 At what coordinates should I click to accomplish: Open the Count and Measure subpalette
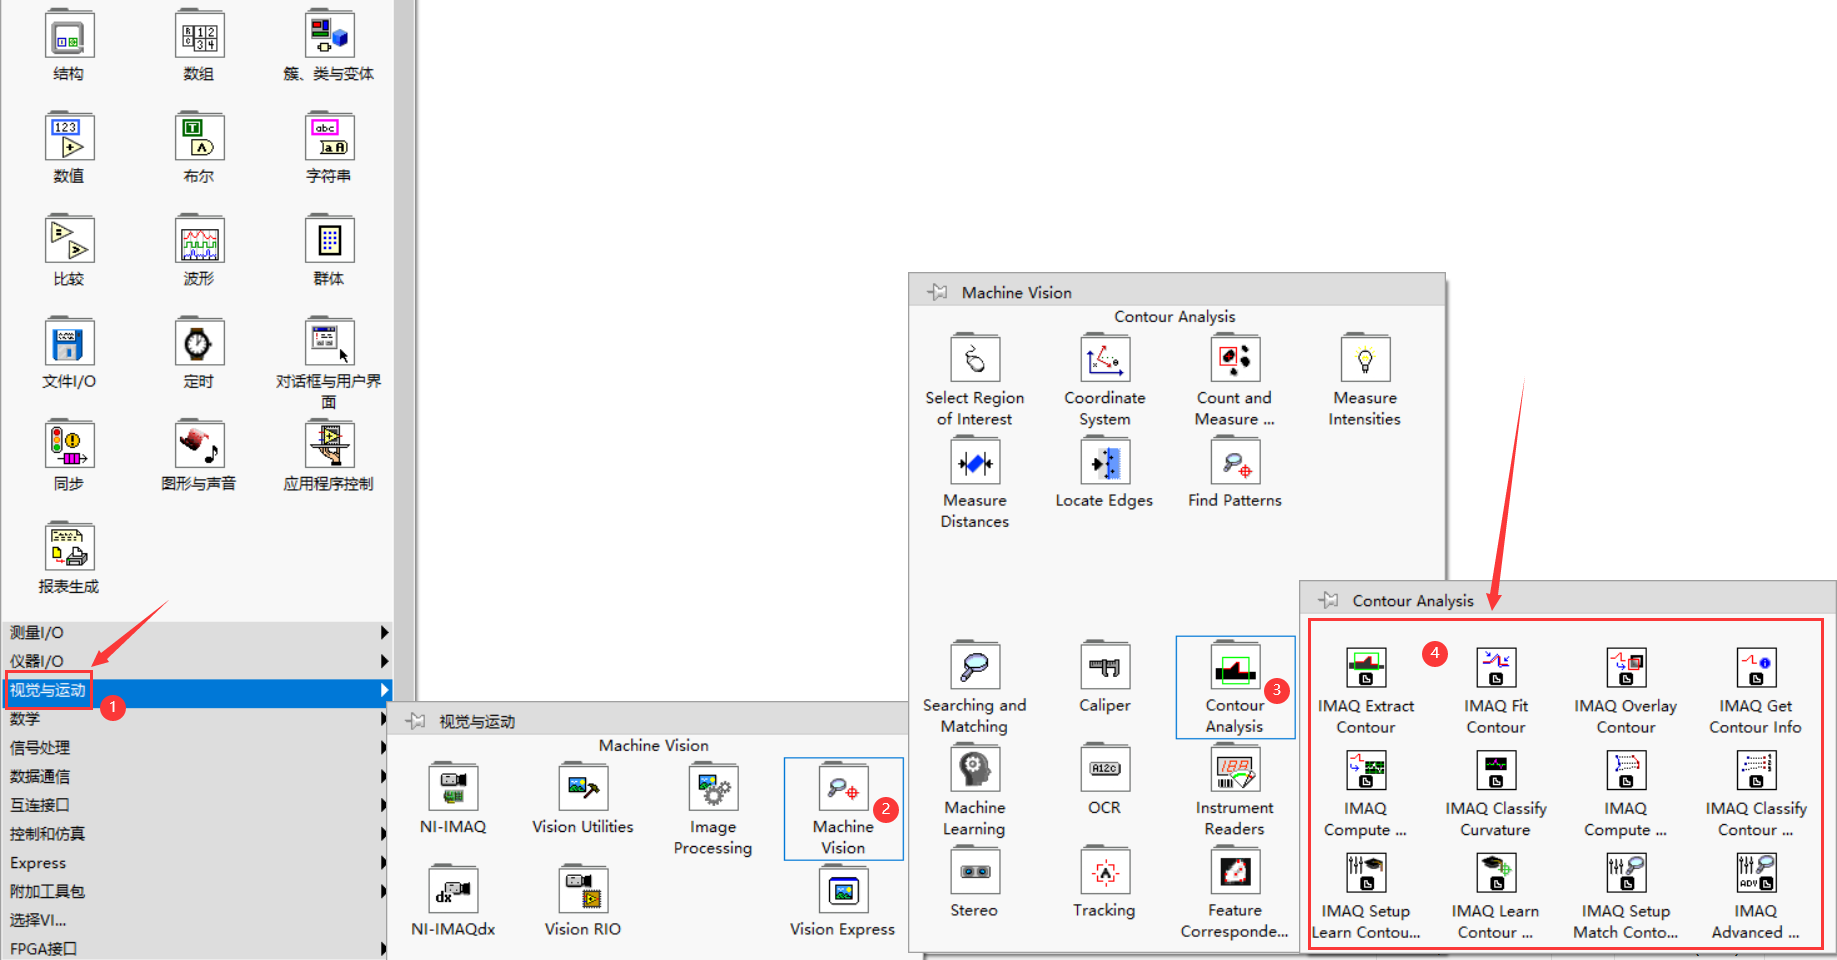1235,358
